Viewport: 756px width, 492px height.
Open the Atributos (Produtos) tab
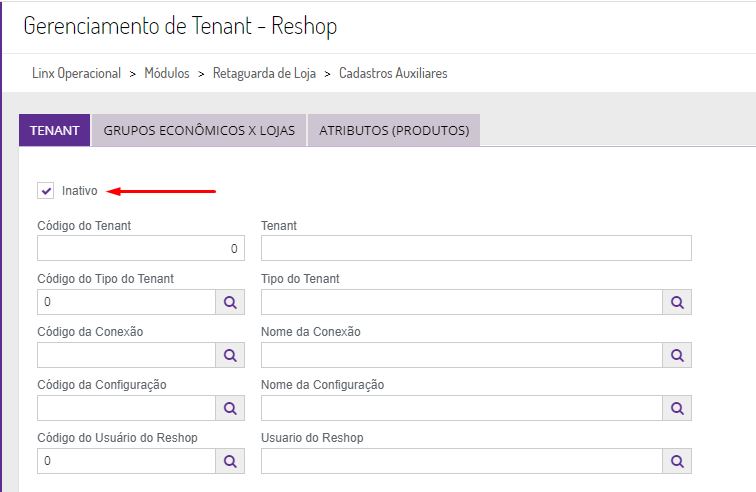394,131
